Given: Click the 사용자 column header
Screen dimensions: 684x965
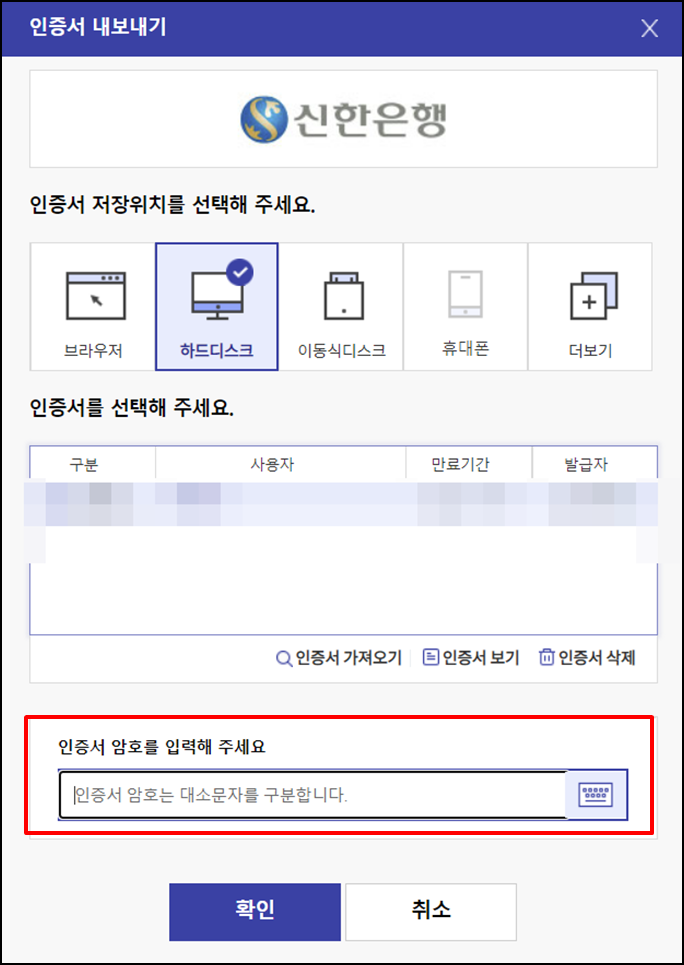Looking at the screenshot, I should [280, 464].
